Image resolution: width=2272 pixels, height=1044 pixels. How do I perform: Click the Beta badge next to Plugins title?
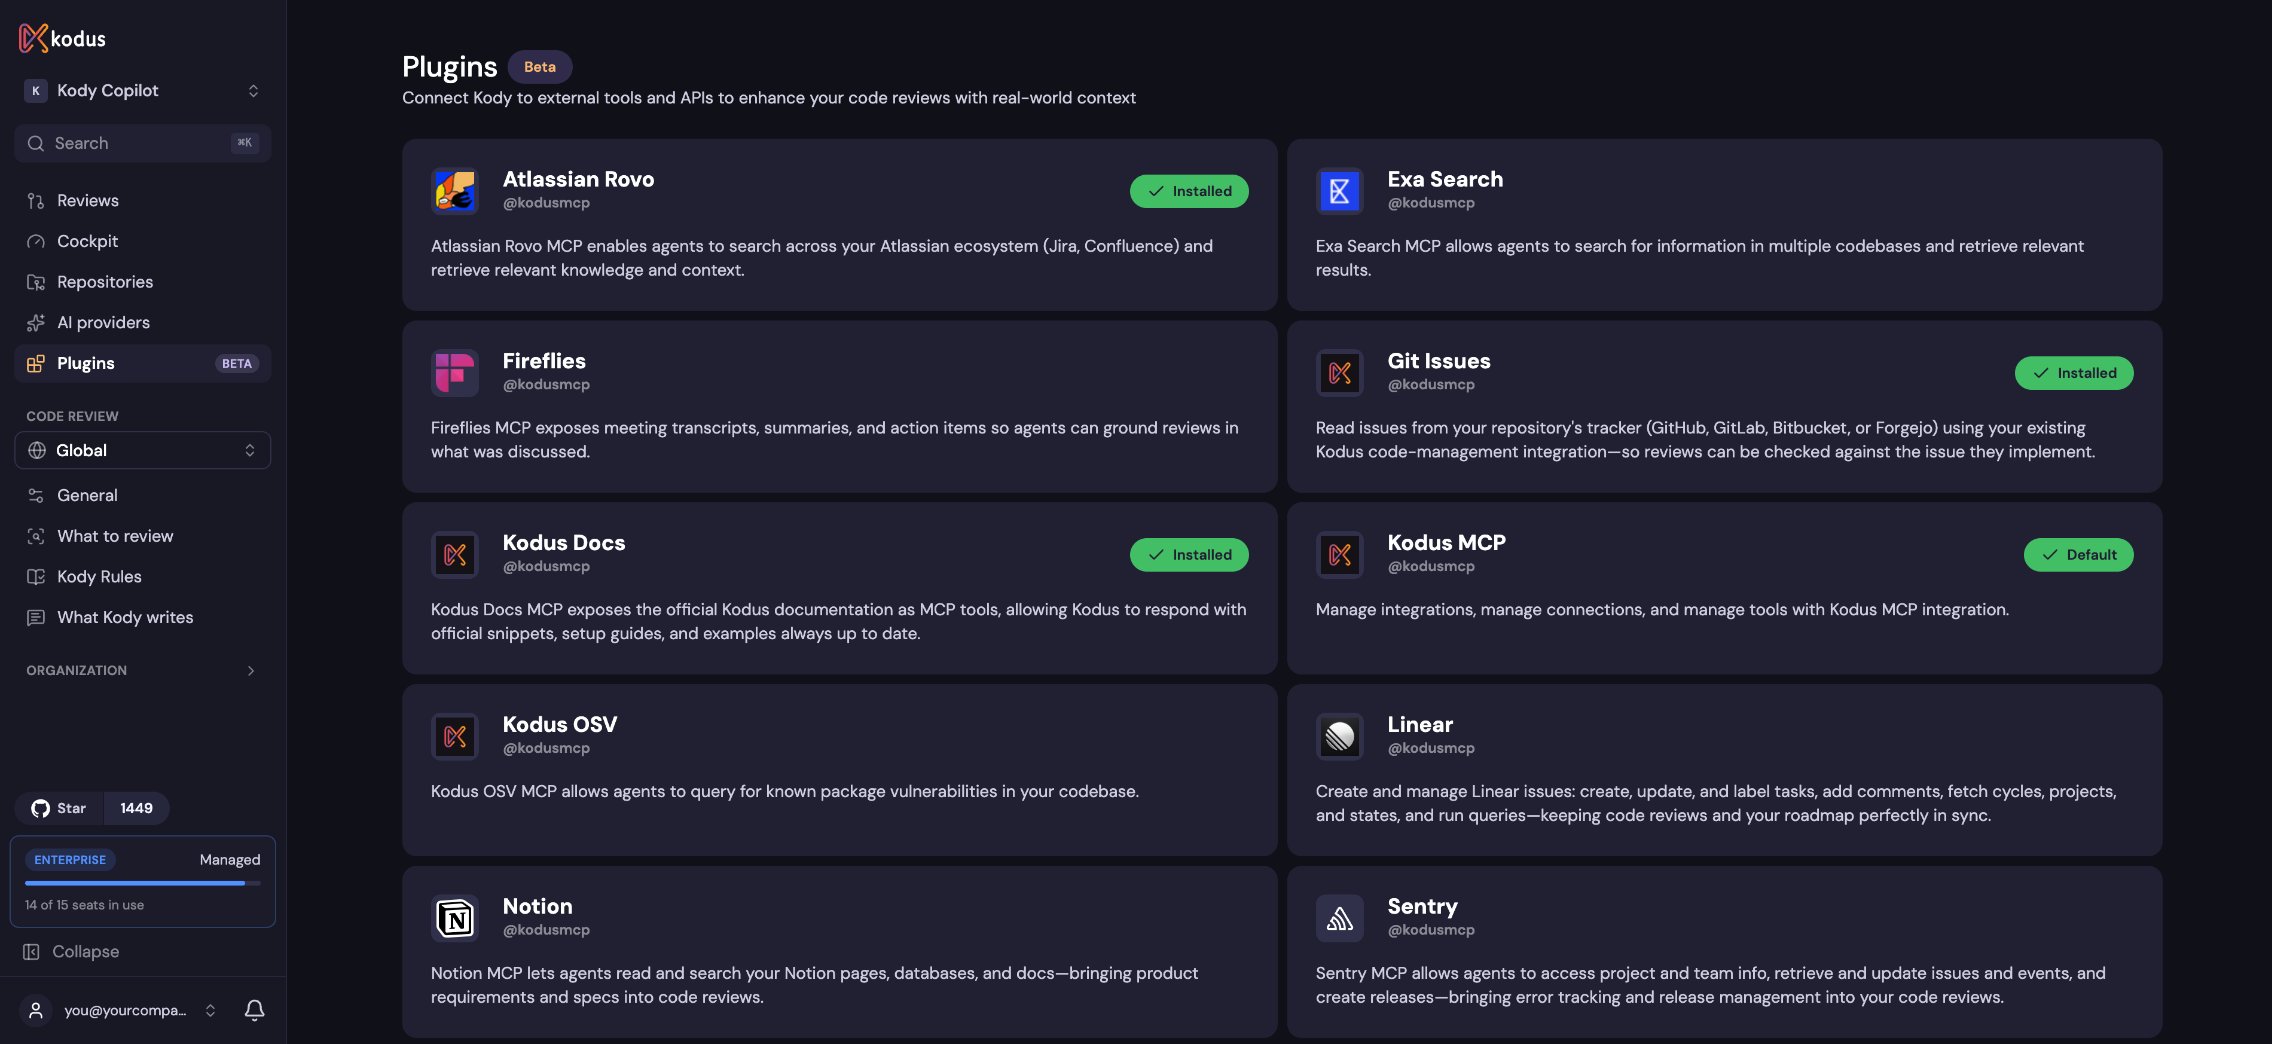coord(540,67)
